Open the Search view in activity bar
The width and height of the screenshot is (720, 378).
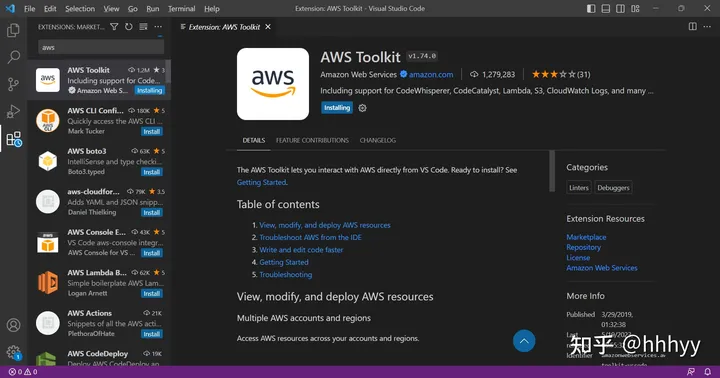pyautogui.click(x=13, y=57)
